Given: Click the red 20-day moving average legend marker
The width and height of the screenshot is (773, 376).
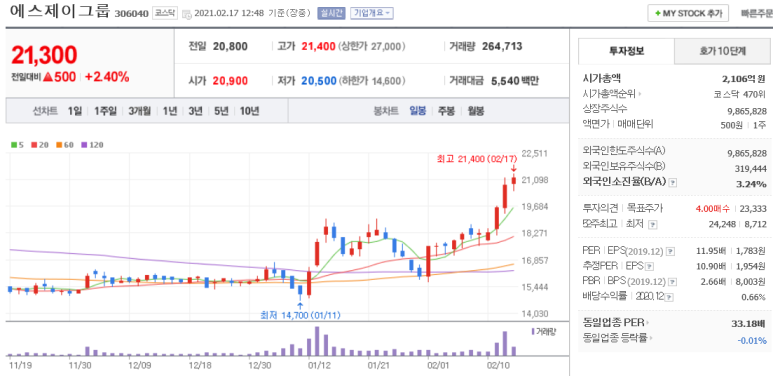Looking at the screenshot, I should [34, 145].
